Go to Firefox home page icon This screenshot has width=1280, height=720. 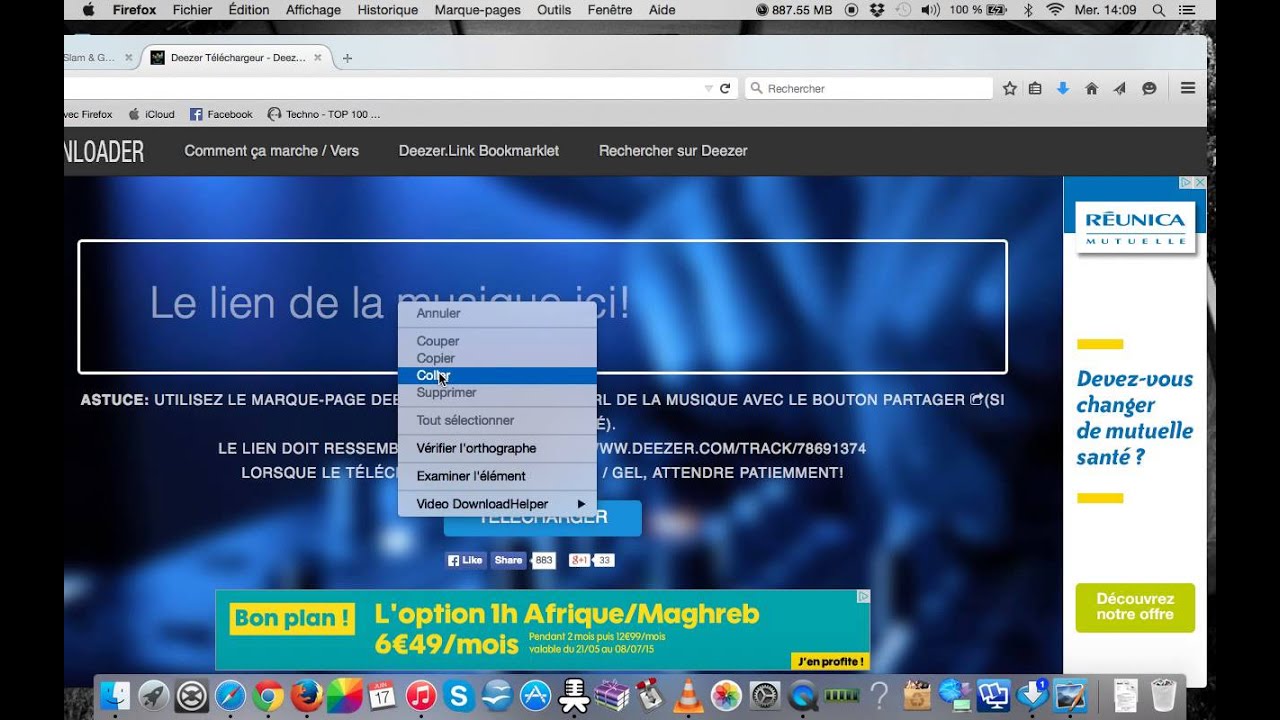coord(1091,88)
